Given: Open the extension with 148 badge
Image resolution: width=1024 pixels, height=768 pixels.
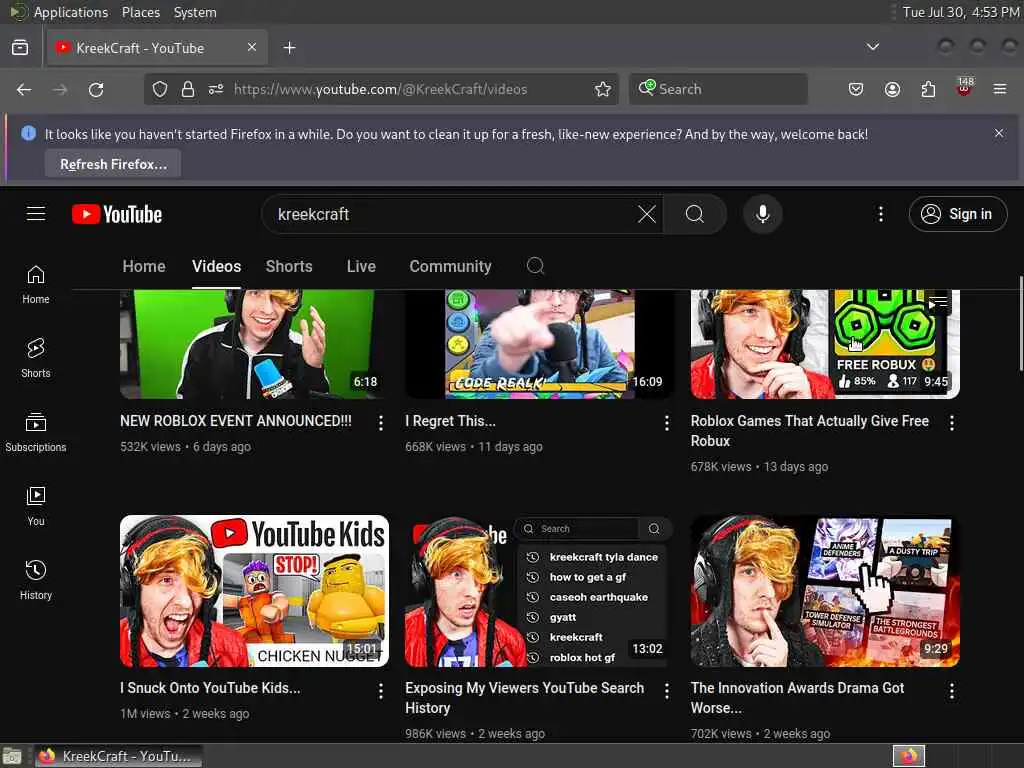Looking at the screenshot, I should [964, 88].
